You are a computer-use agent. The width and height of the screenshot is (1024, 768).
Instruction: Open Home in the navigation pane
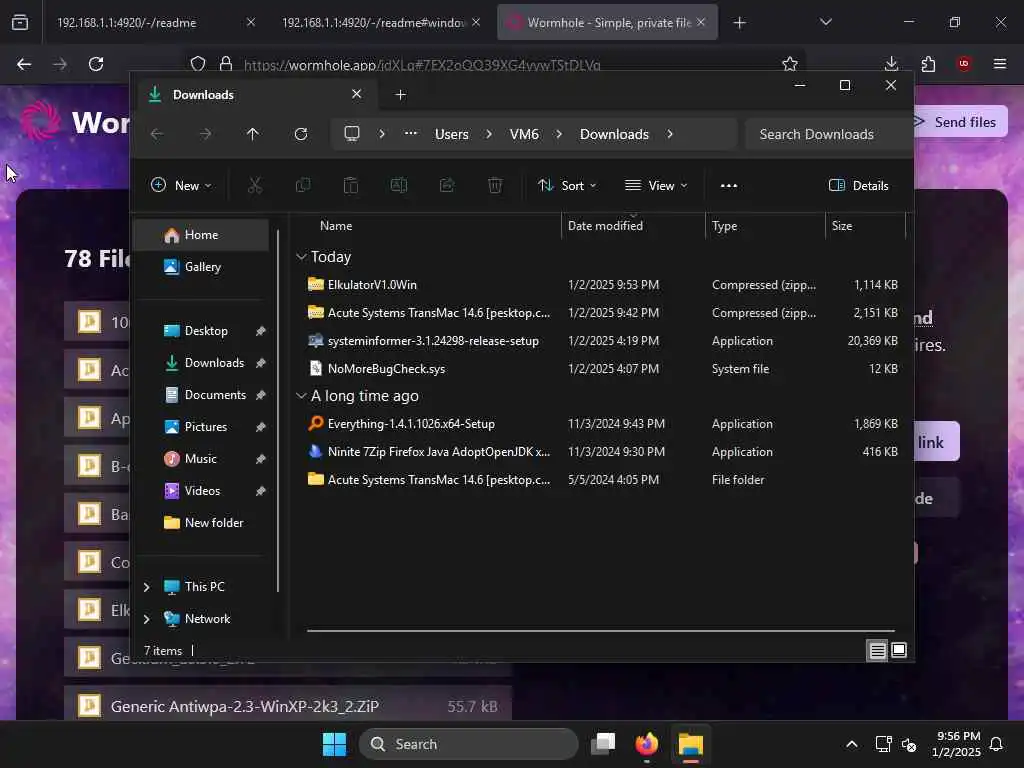tap(201, 235)
